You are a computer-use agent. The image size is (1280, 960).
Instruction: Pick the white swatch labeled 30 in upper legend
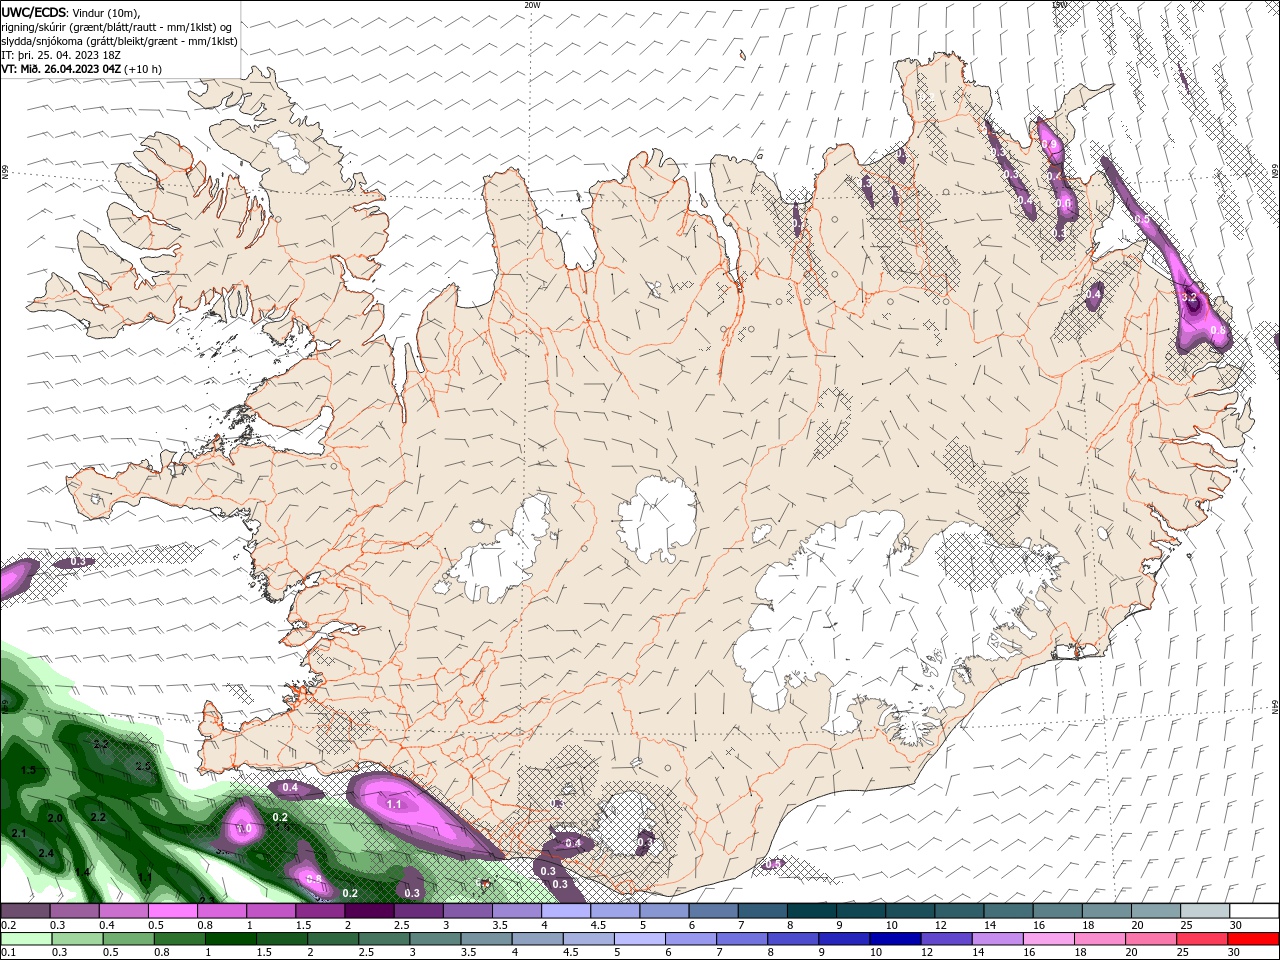point(1254,911)
